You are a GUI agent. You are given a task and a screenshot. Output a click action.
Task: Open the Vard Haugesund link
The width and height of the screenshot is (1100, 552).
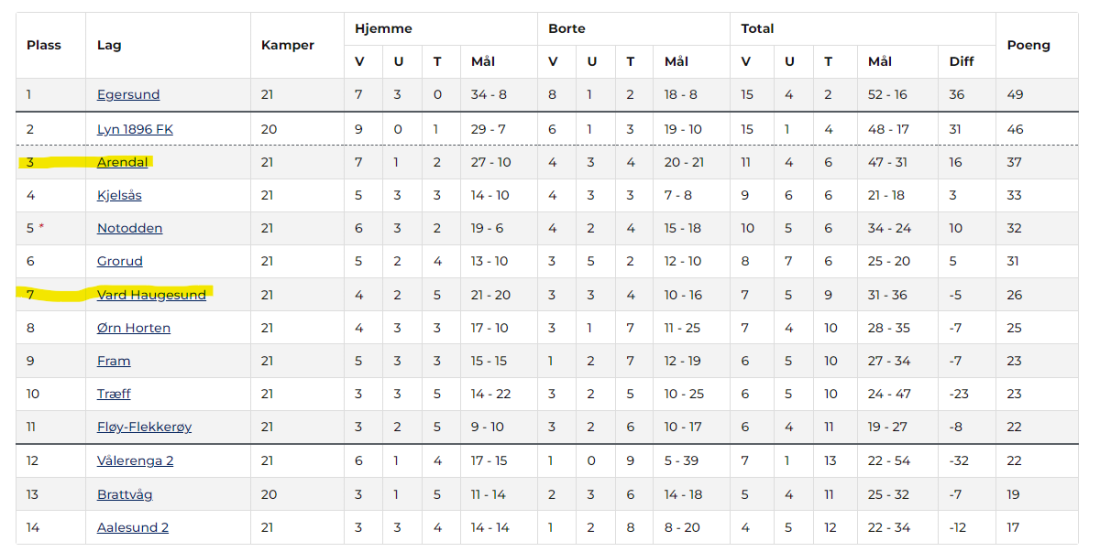[151, 294]
